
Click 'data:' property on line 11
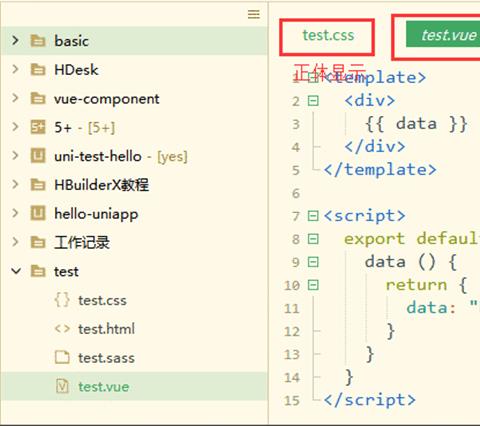(431, 308)
